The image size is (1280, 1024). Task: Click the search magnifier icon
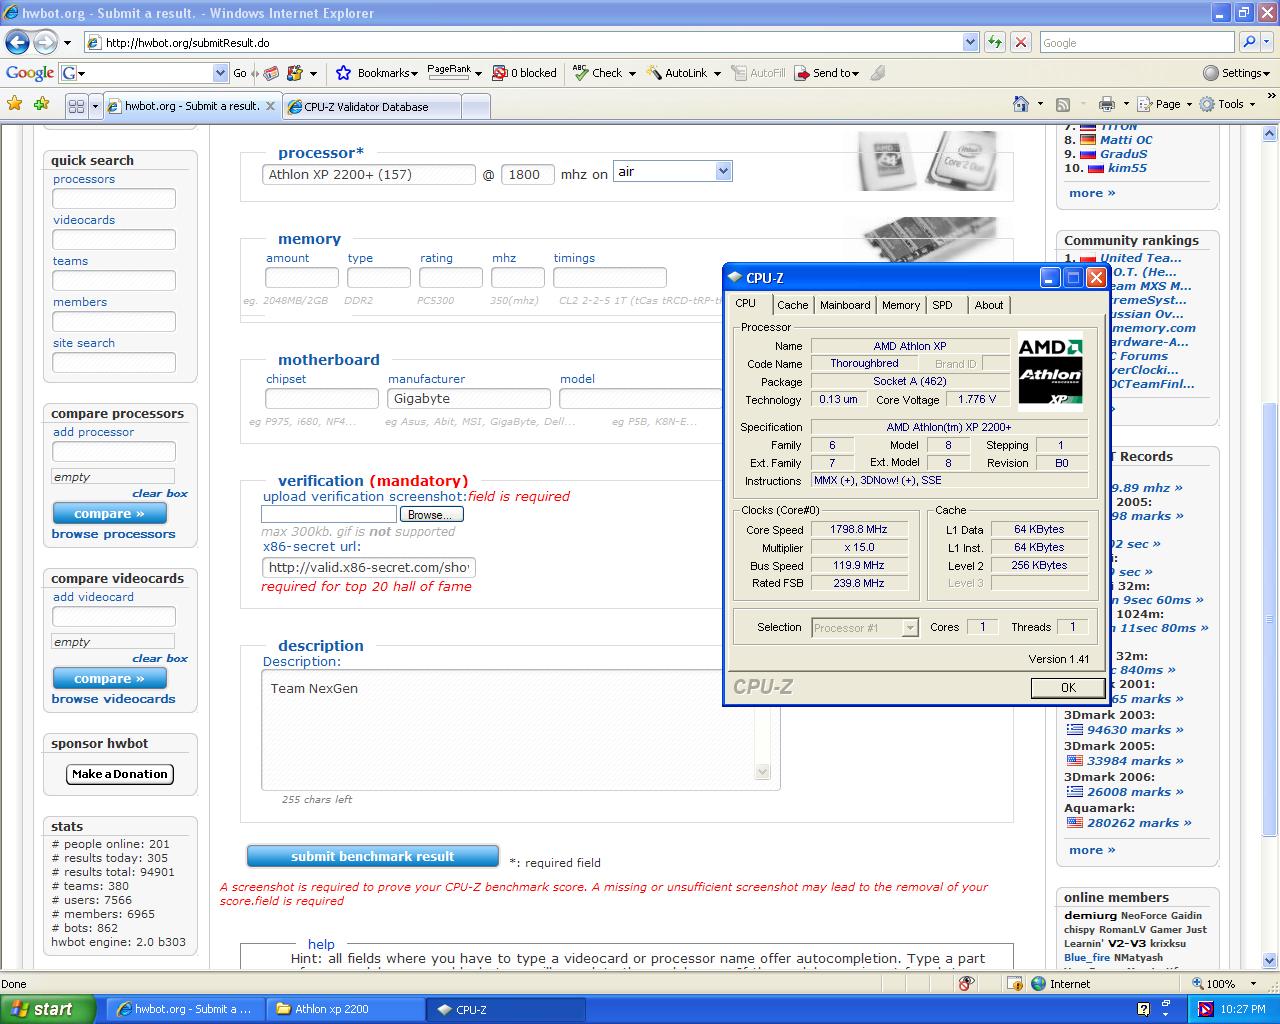[1249, 42]
